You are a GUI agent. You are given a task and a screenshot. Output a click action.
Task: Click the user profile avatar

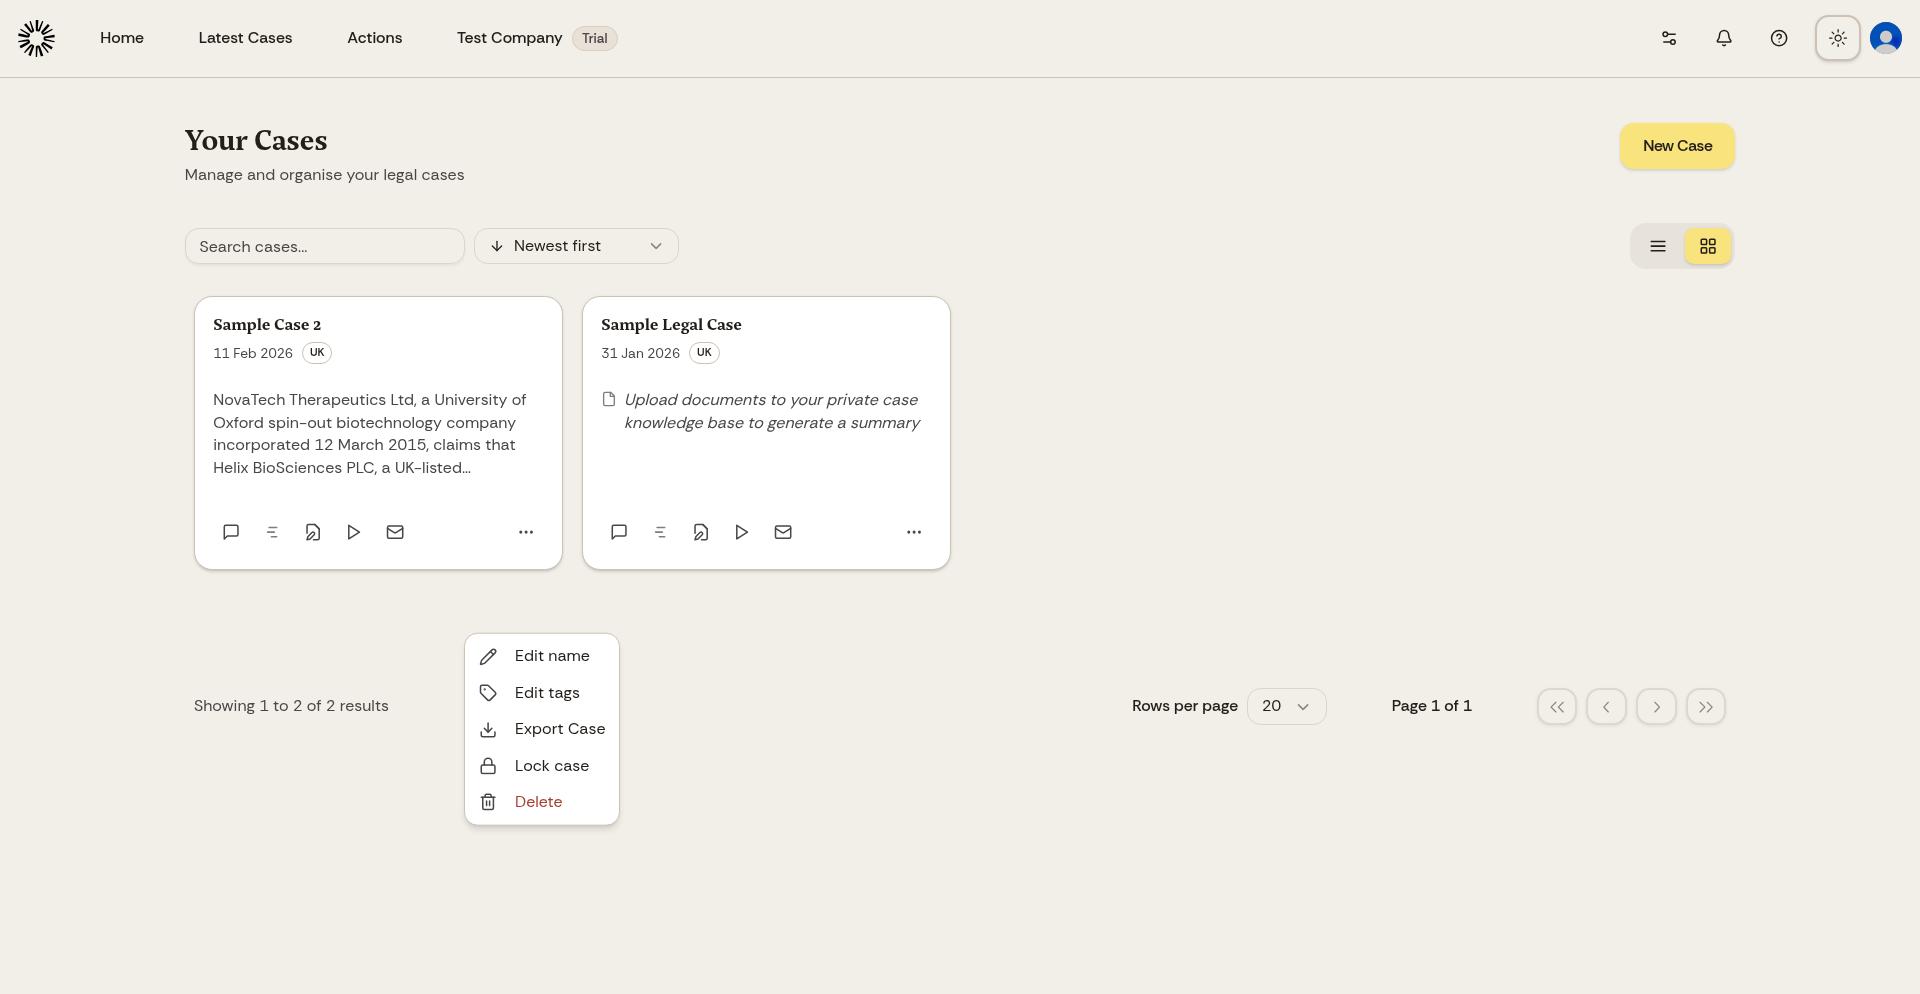1885,38
